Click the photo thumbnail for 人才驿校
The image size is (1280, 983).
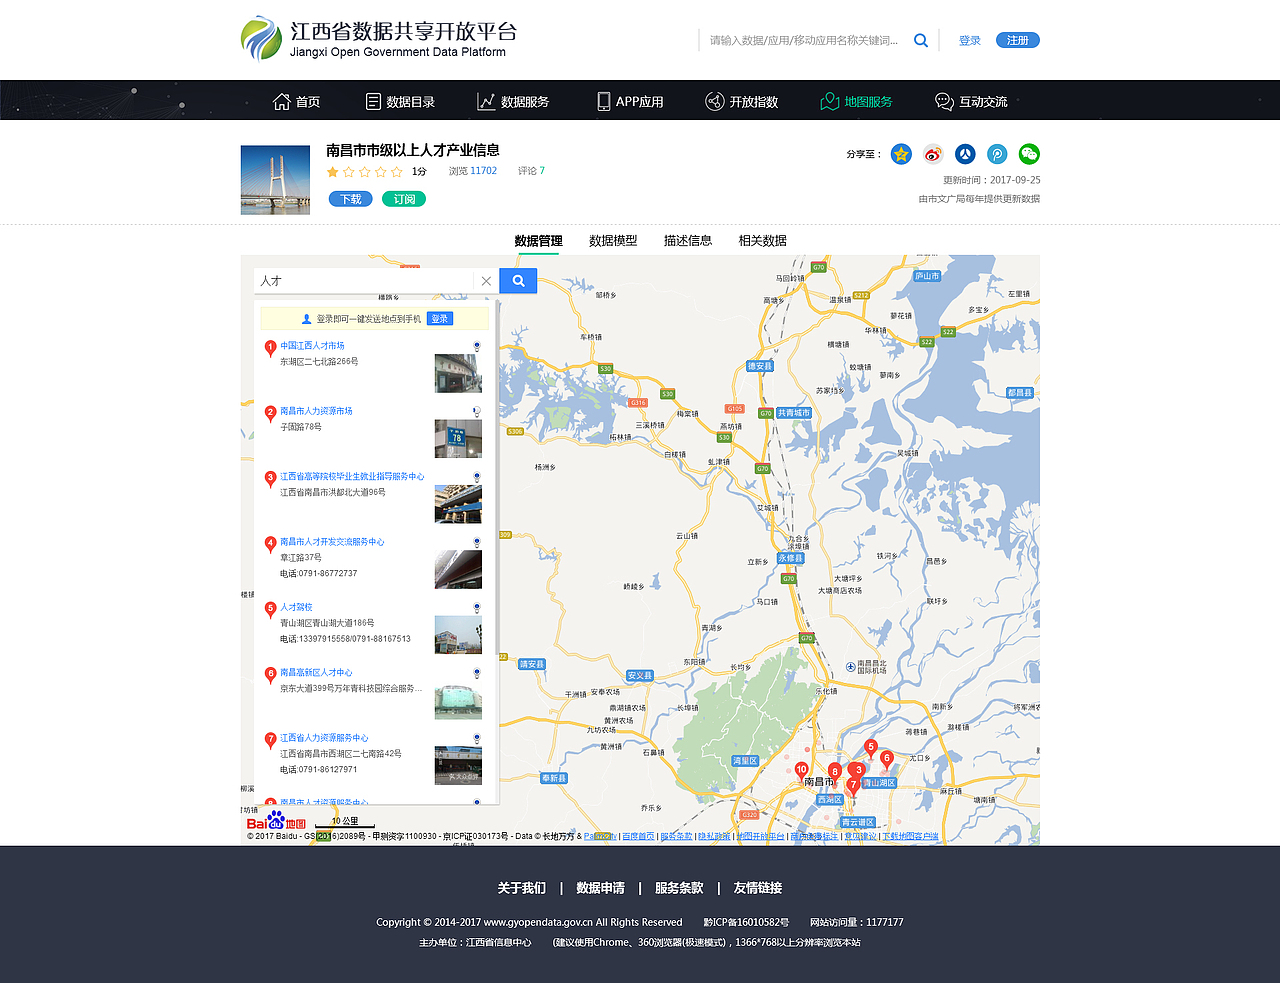[458, 635]
